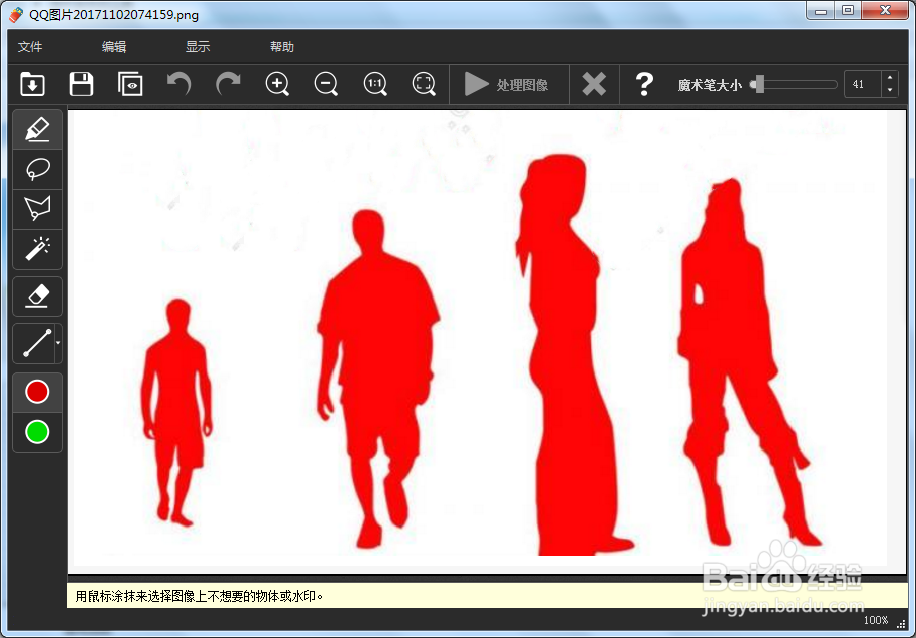The width and height of the screenshot is (916, 638).
Task: Open the 编辑 menu
Action: pos(114,47)
